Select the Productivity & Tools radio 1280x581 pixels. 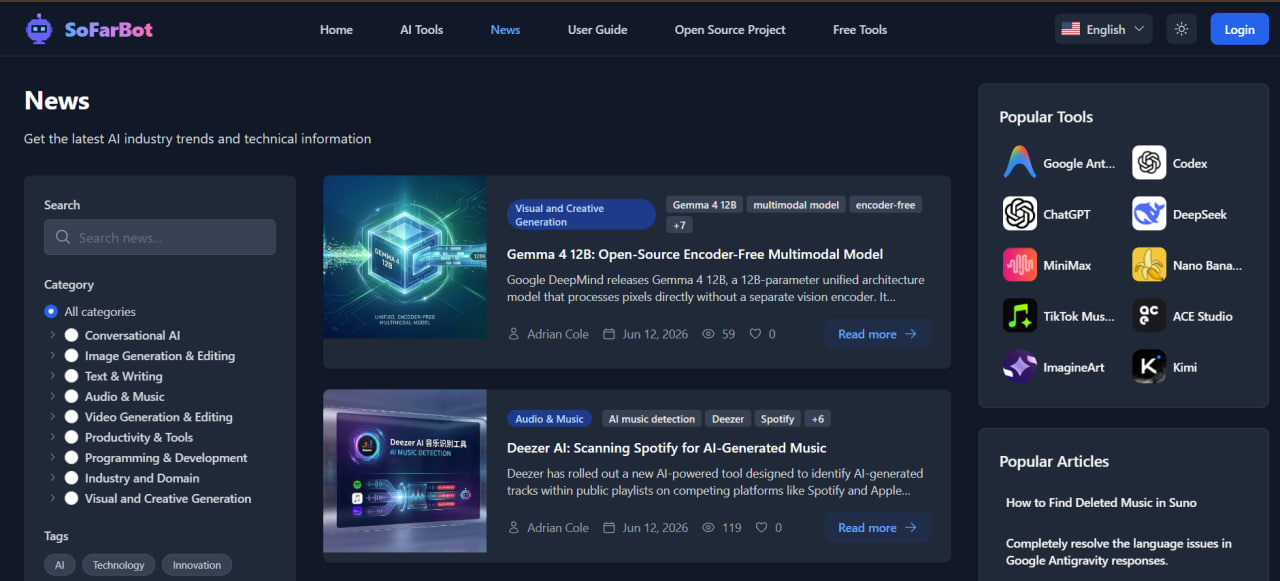(71, 437)
